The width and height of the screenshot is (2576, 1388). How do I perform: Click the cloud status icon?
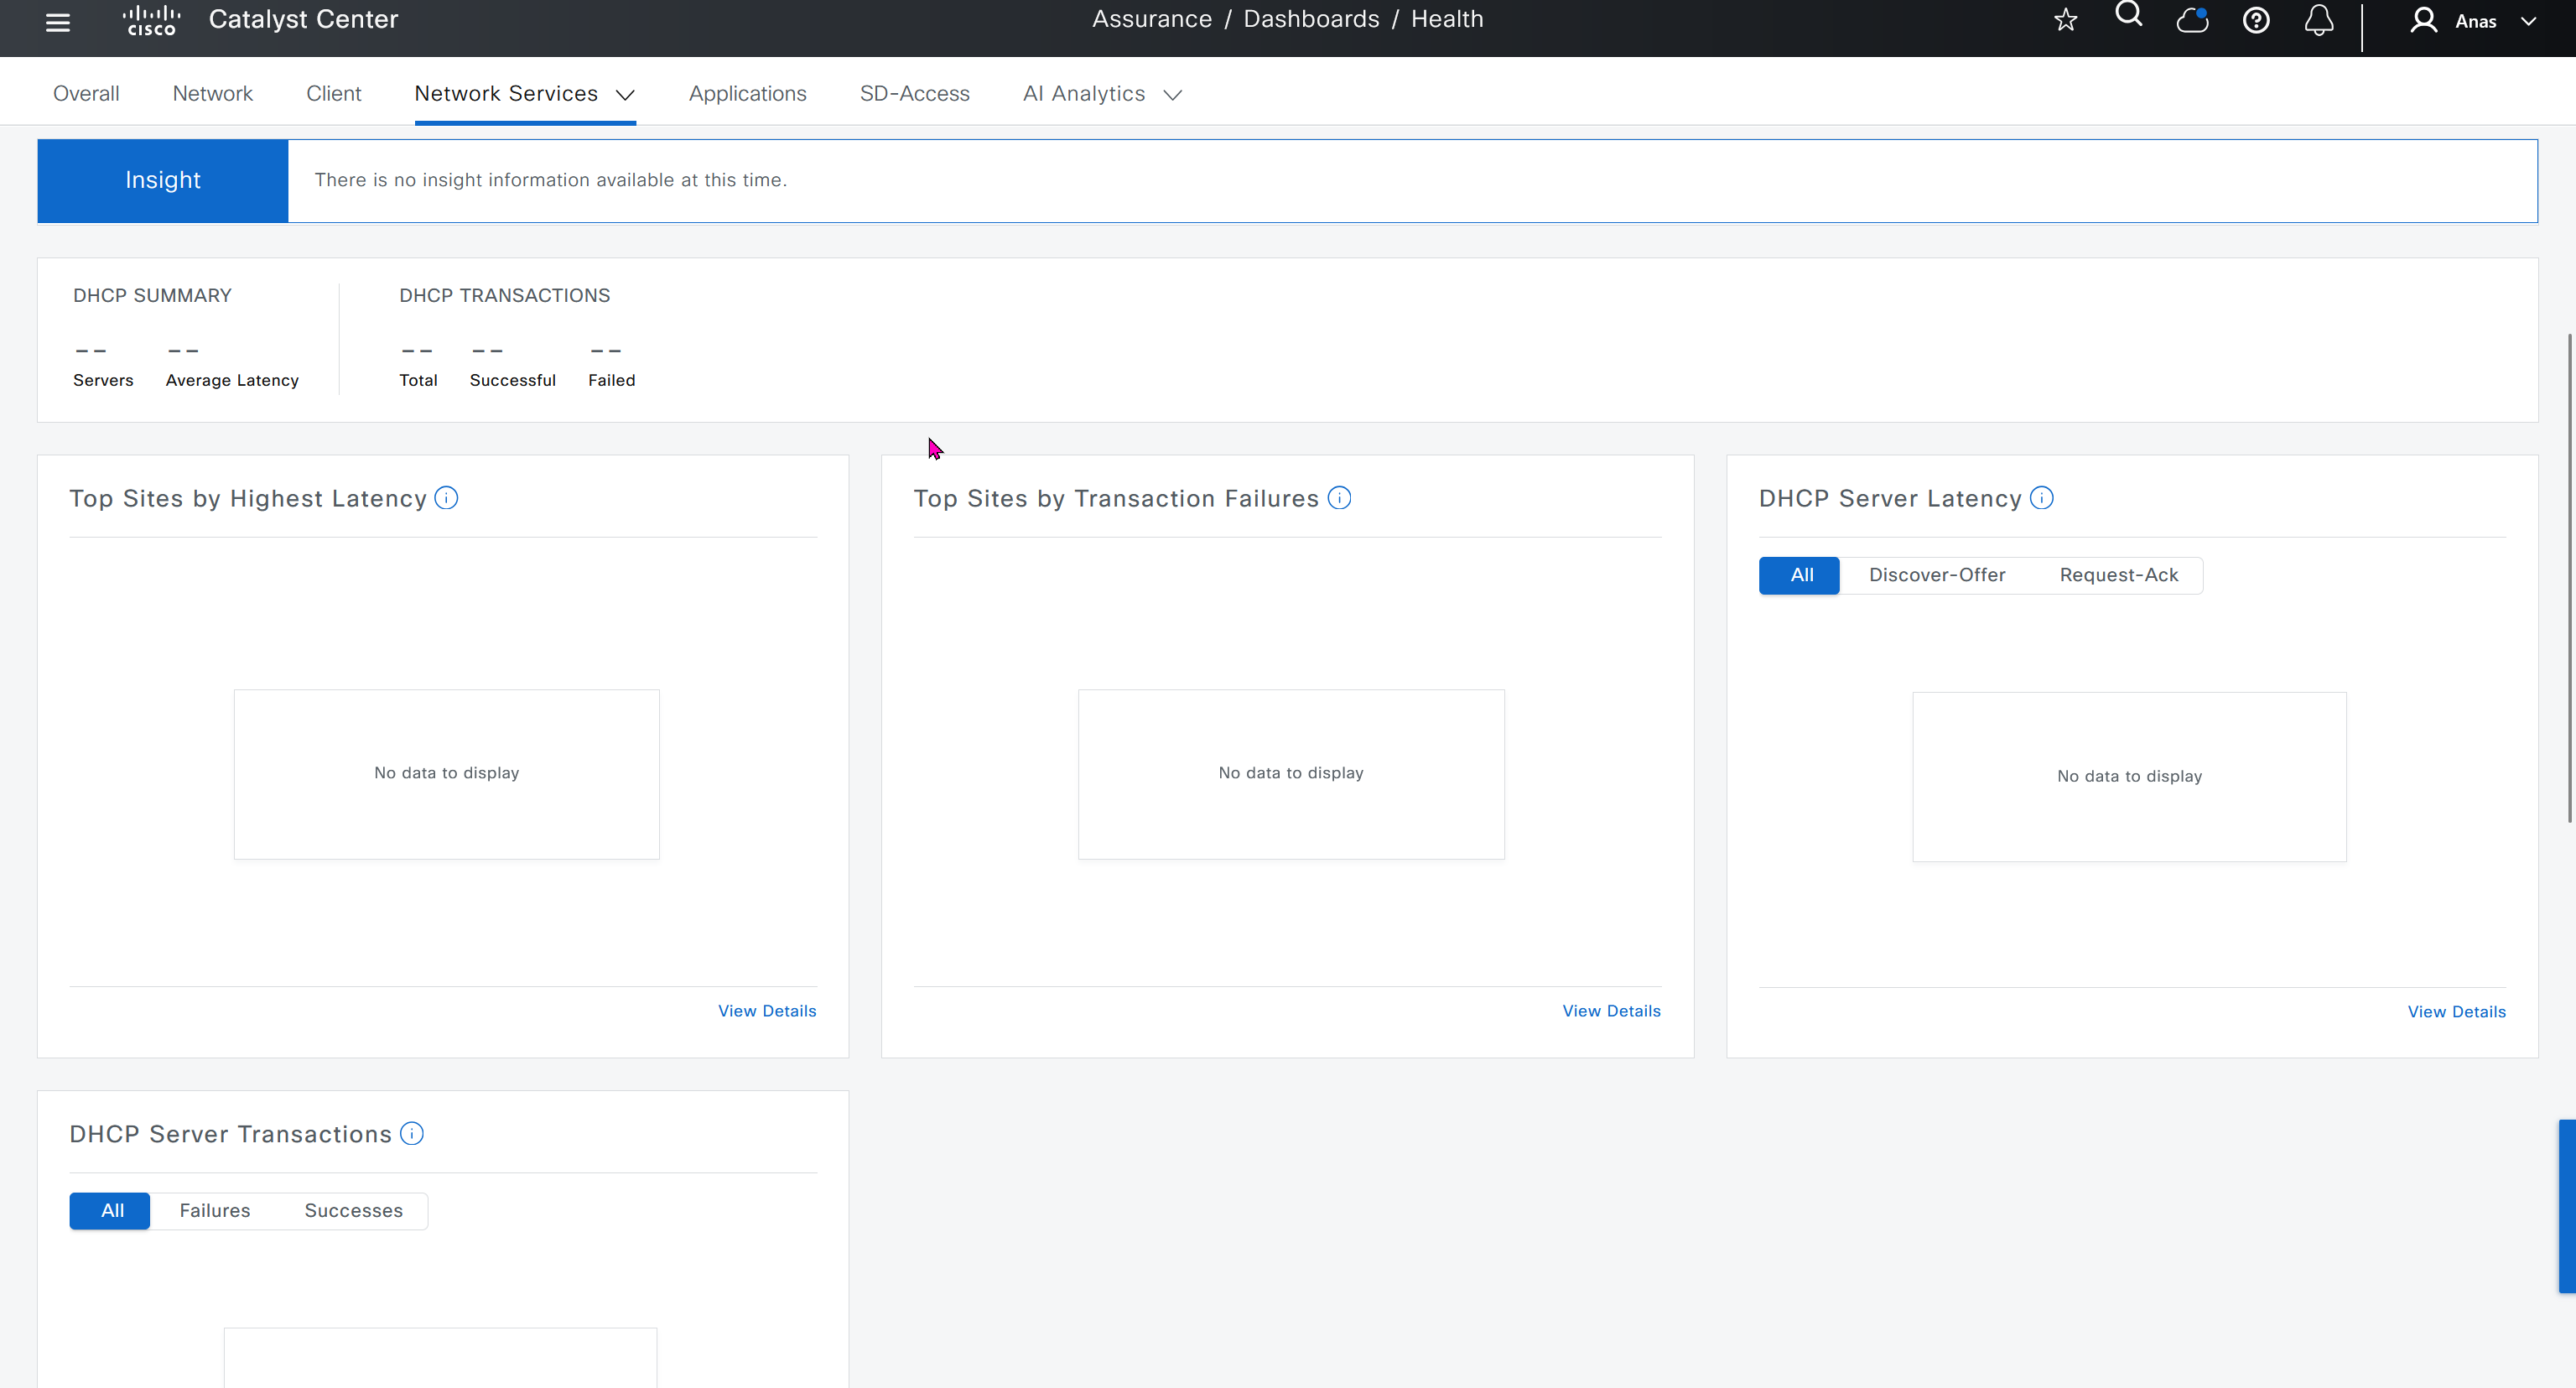[x=2192, y=21]
